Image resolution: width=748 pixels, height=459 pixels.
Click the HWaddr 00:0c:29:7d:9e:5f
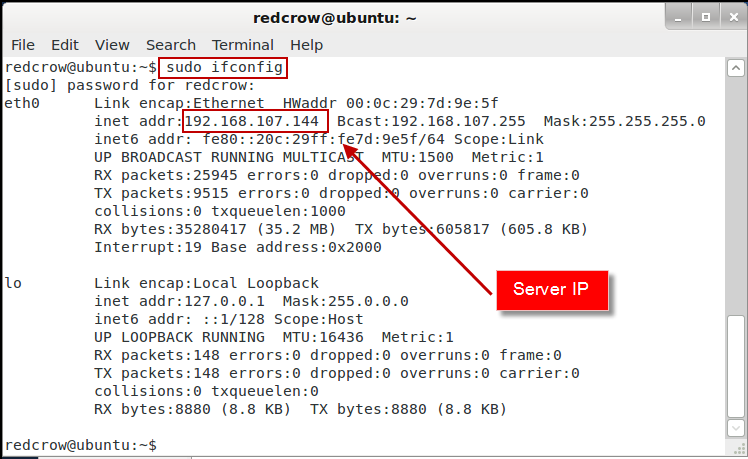[391, 103]
